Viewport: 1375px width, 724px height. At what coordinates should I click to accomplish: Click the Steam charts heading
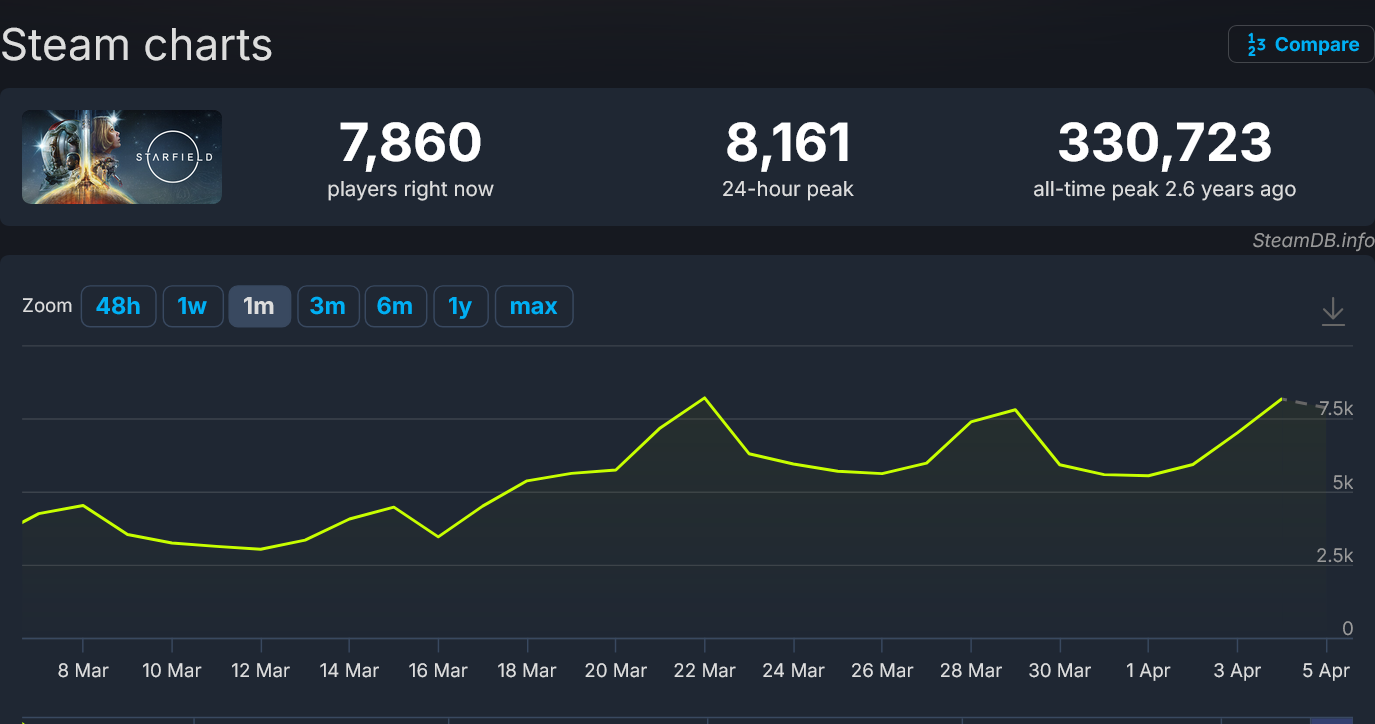click(x=137, y=45)
